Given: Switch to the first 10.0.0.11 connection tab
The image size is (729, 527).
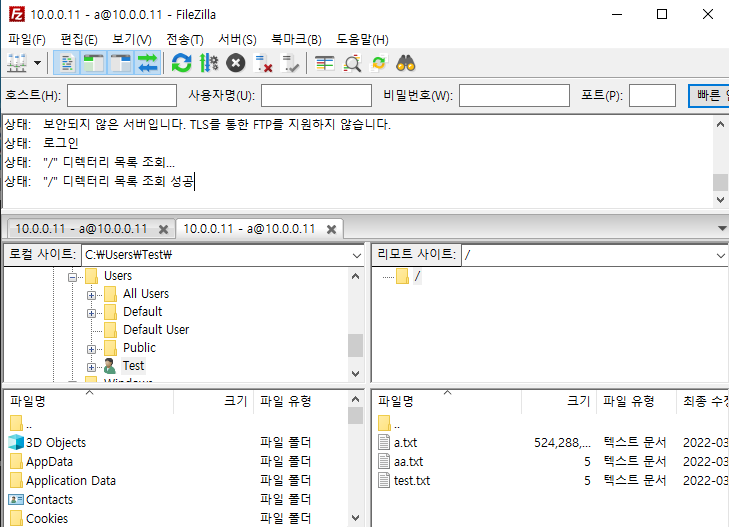Looking at the screenshot, I should pos(81,229).
